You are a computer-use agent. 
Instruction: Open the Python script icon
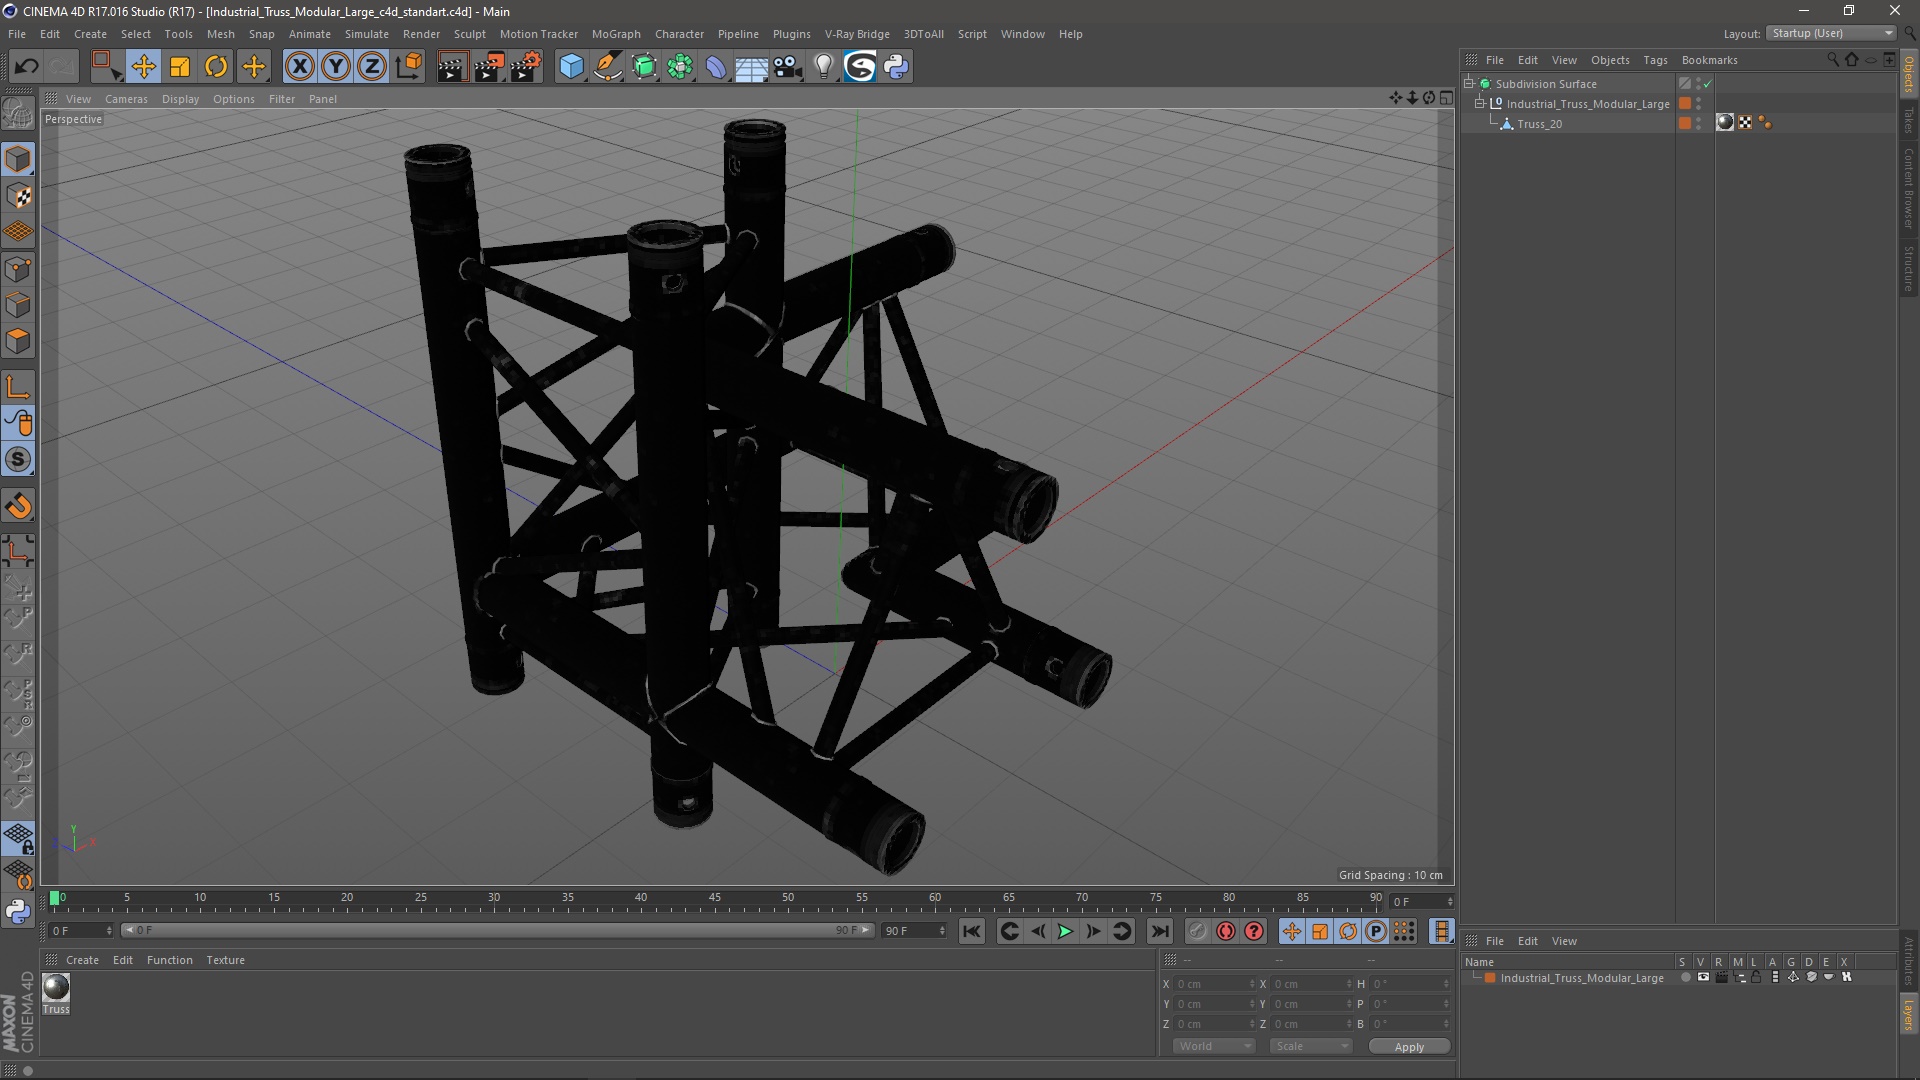897,67
